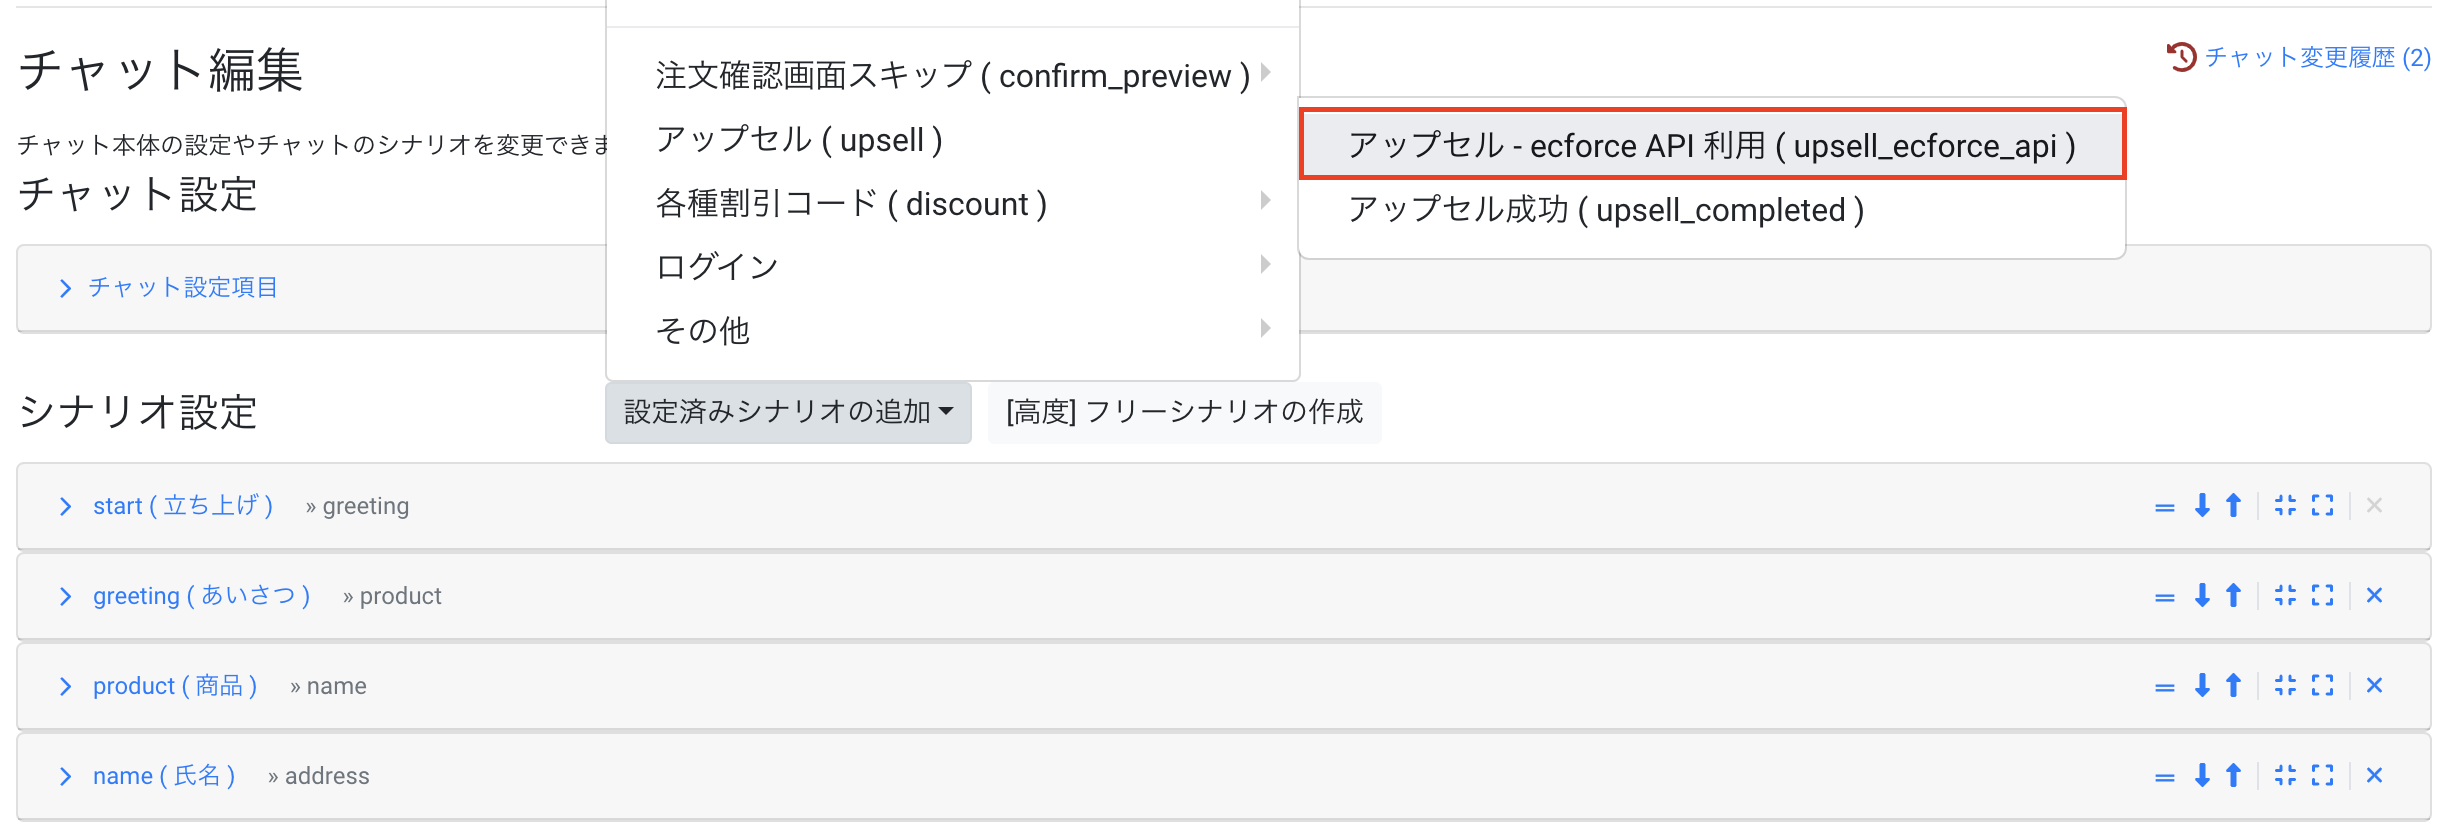This screenshot has height=822, width=2442.
Task: Move the product scenario up with the arrow
Action: pyautogui.click(x=2233, y=686)
